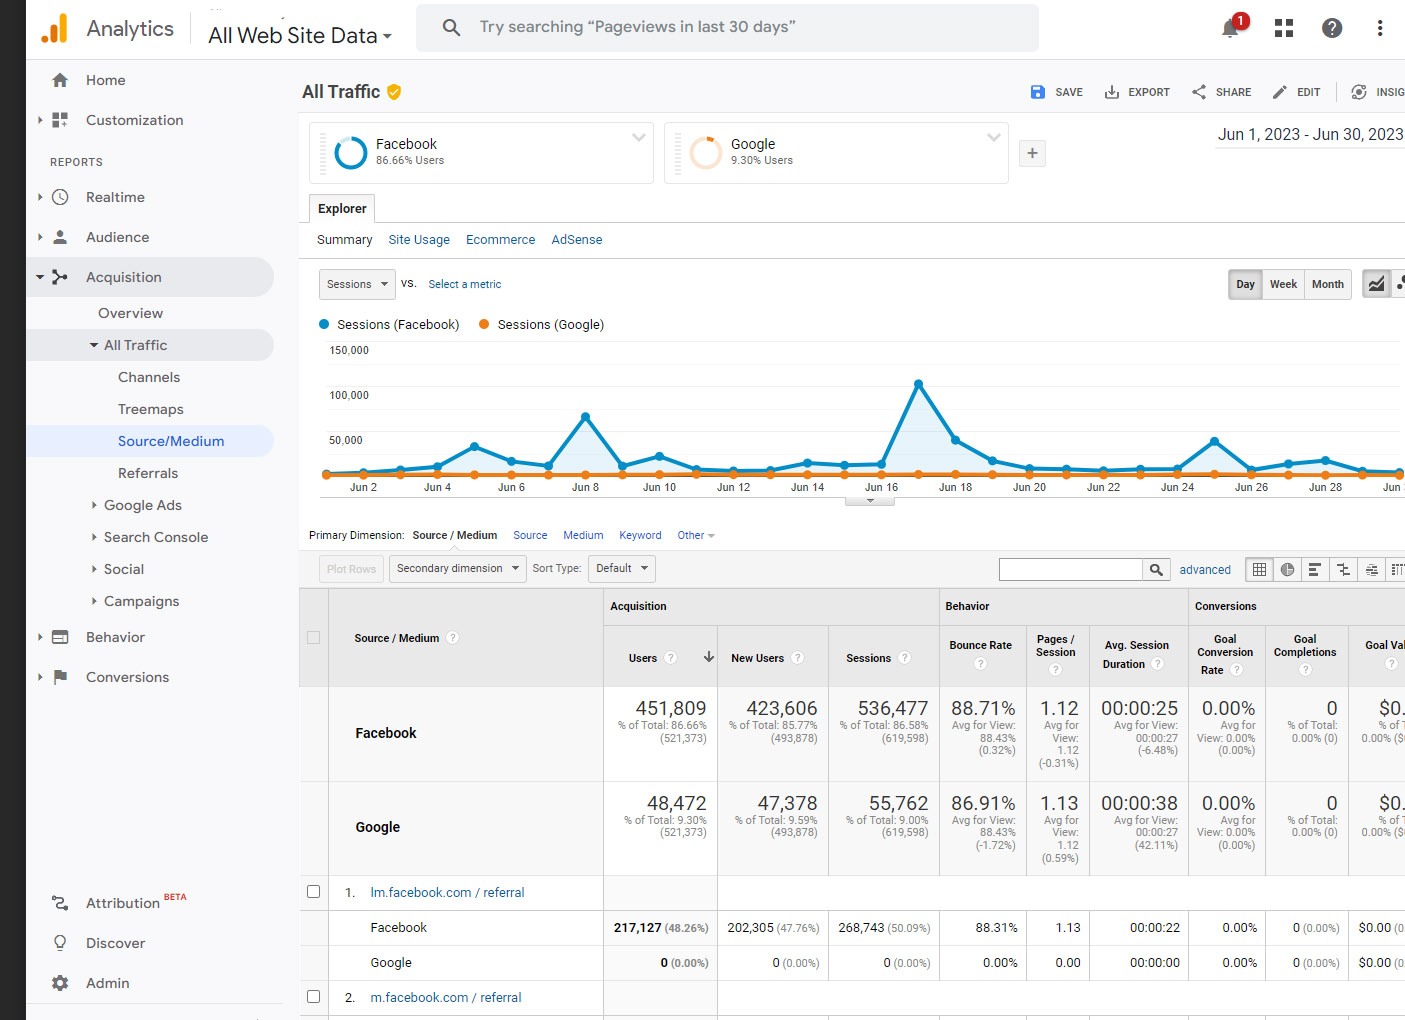This screenshot has height=1020, width=1405.
Task: Switch to the Site Usage tab
Action: point(418,240)
